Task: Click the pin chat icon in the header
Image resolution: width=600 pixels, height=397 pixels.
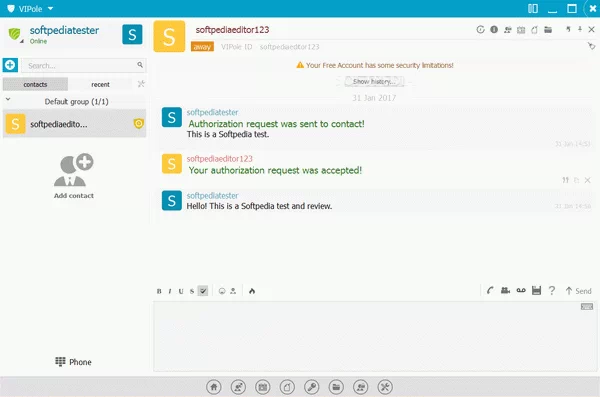Action: pyautogui.click(x=580, y=29)
